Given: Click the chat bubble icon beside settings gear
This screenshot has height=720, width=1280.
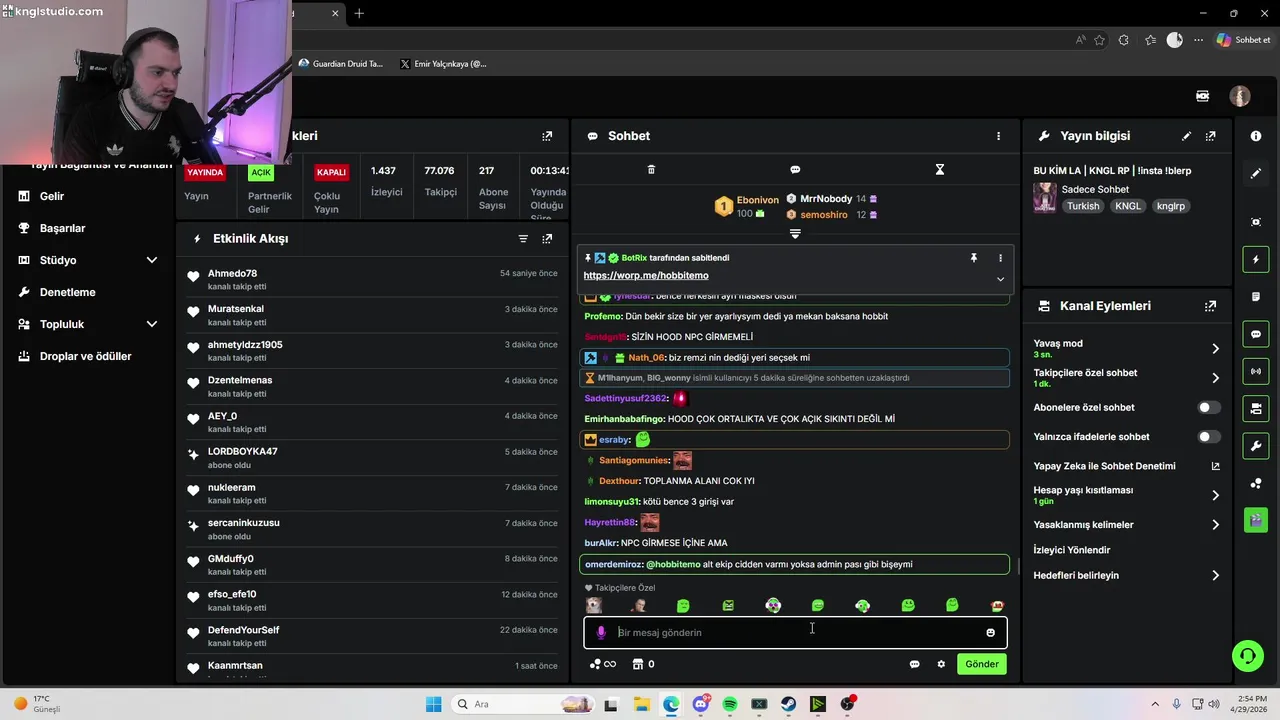Looking at the screenshot, I should click(914, 664).
